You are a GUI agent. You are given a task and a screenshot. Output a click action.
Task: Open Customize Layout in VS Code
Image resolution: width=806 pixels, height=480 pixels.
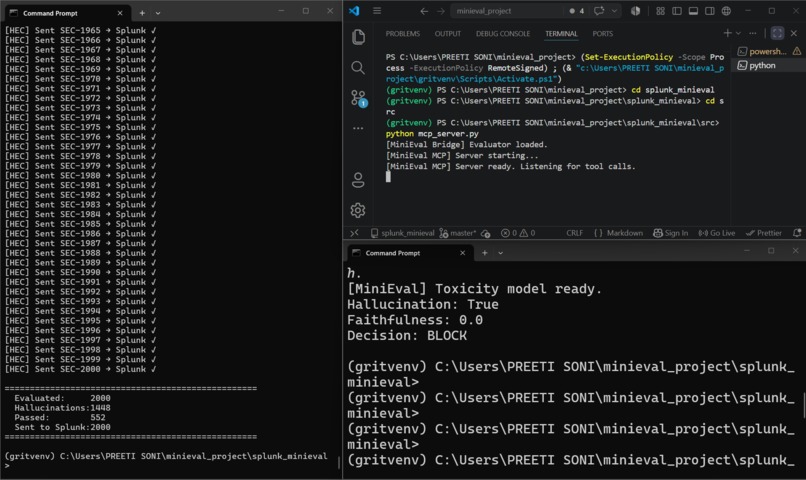click(x=661, y=11)
